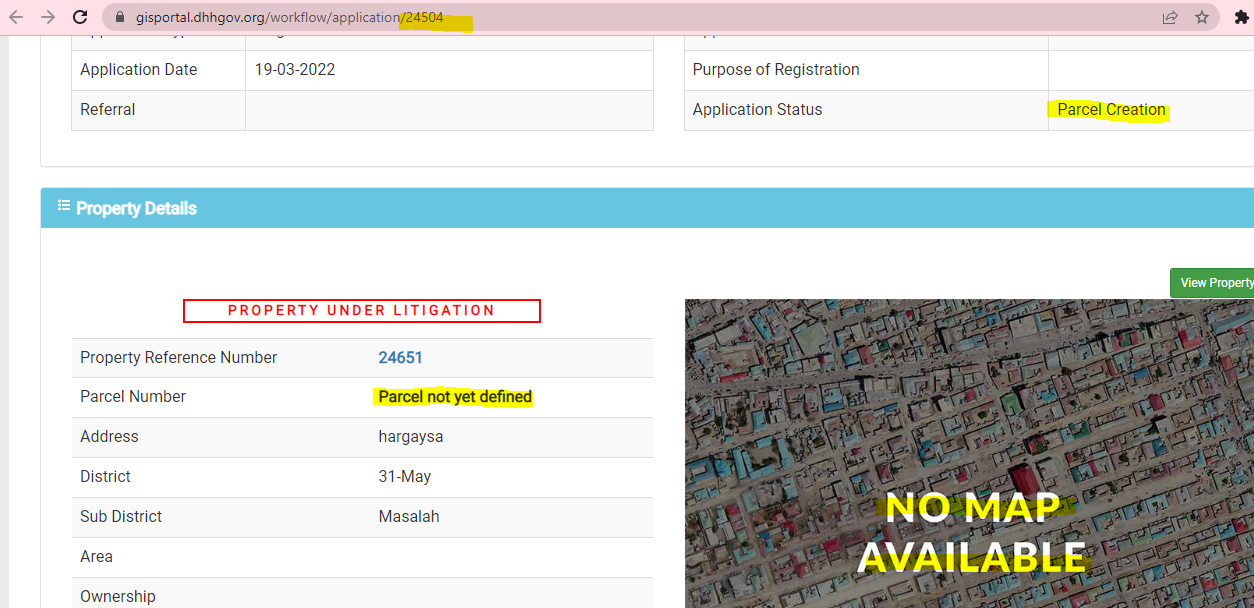Bookmark this page with the star icon
The width and height of the screenshot is (1254, 608).
pos(1202,17)
